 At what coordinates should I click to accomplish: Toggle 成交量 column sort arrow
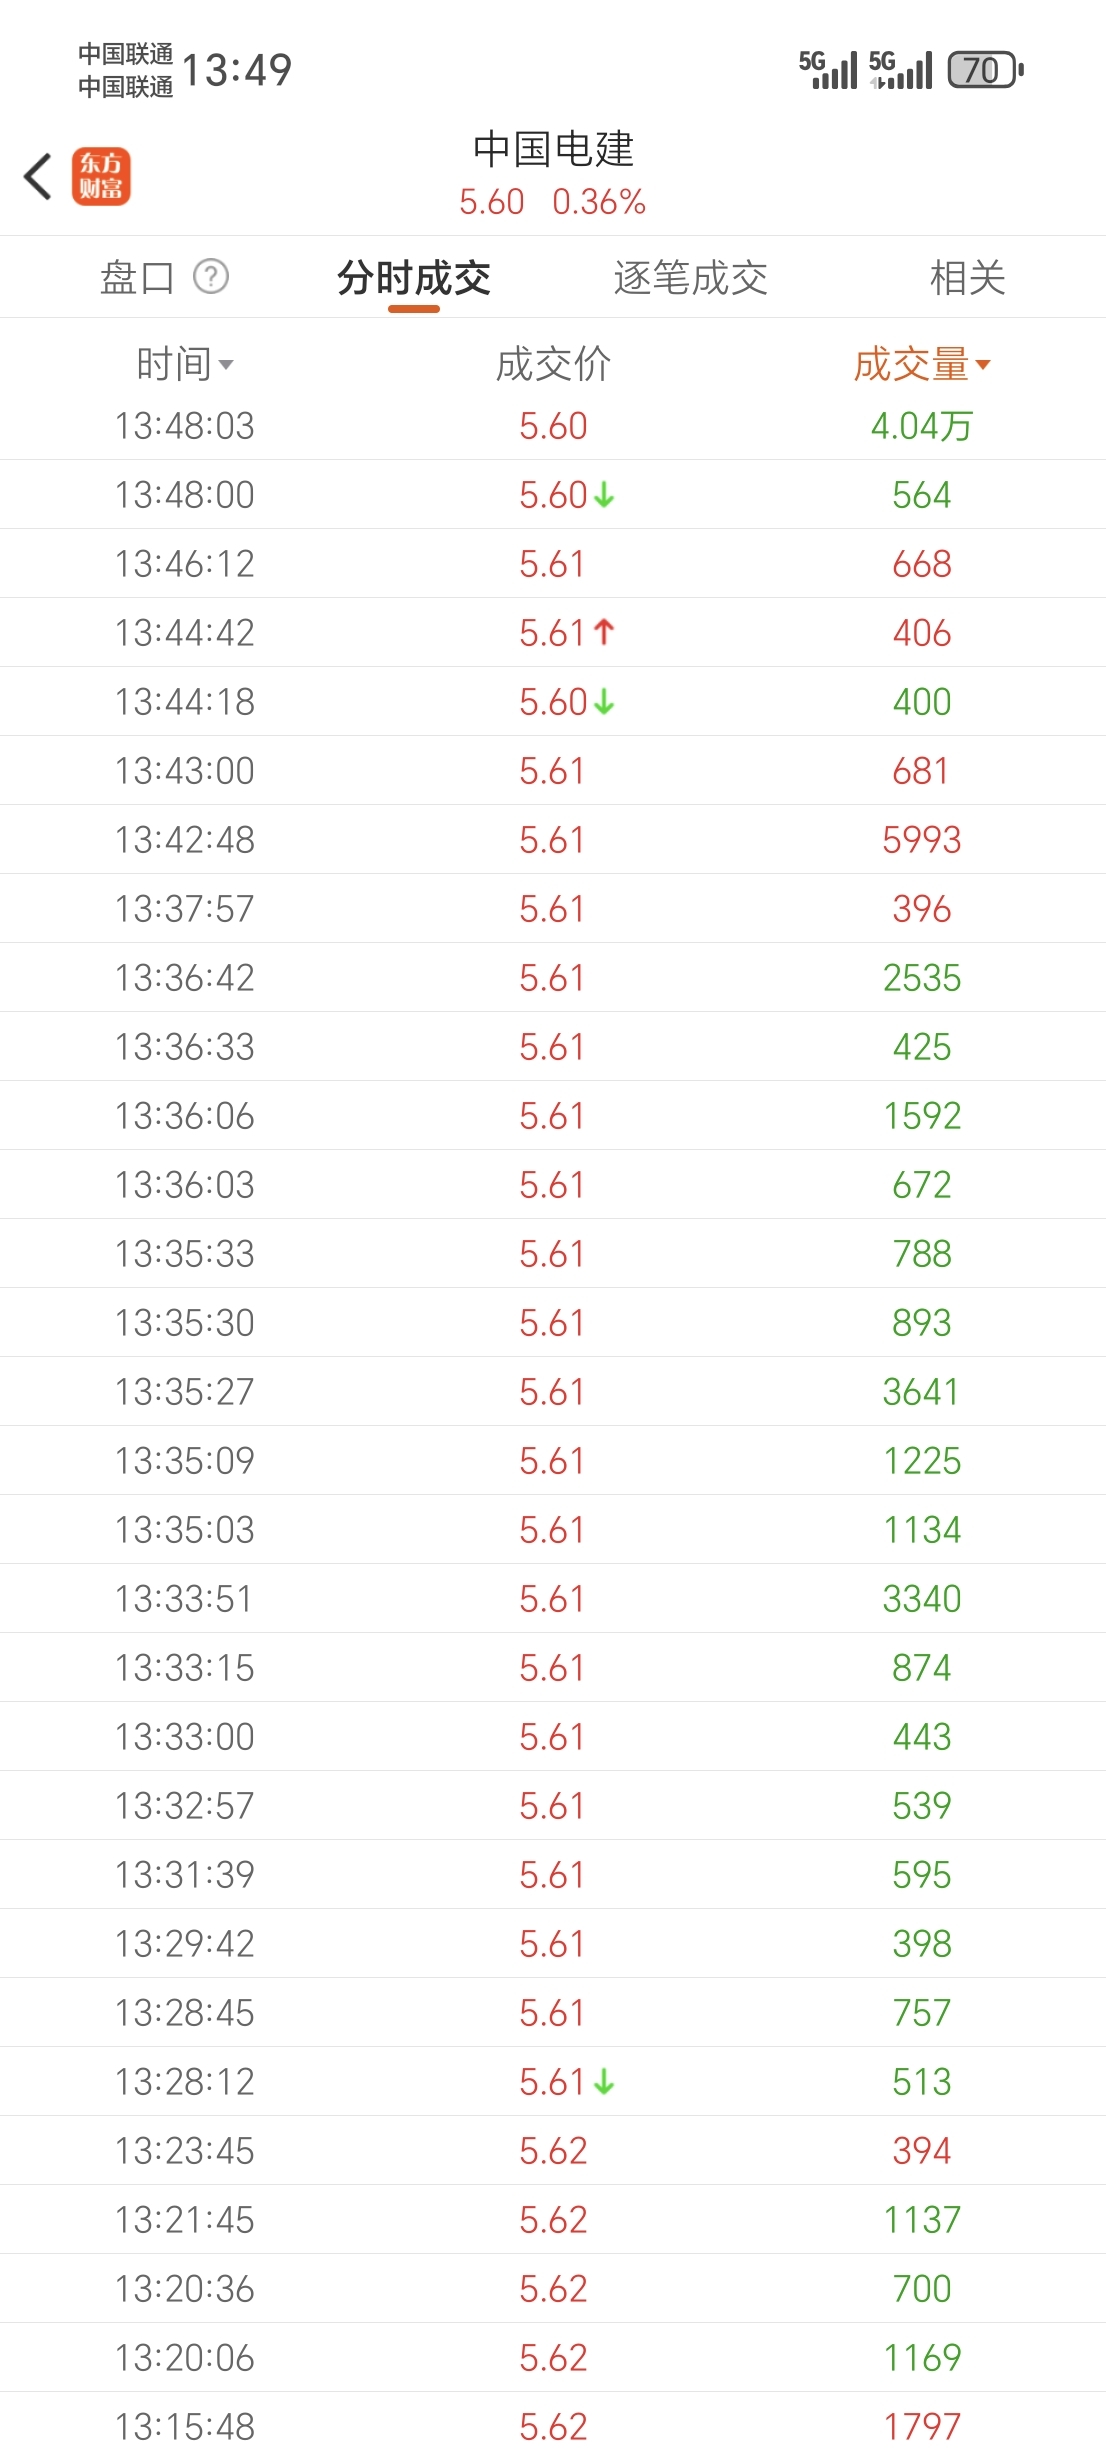pos(982,364)
